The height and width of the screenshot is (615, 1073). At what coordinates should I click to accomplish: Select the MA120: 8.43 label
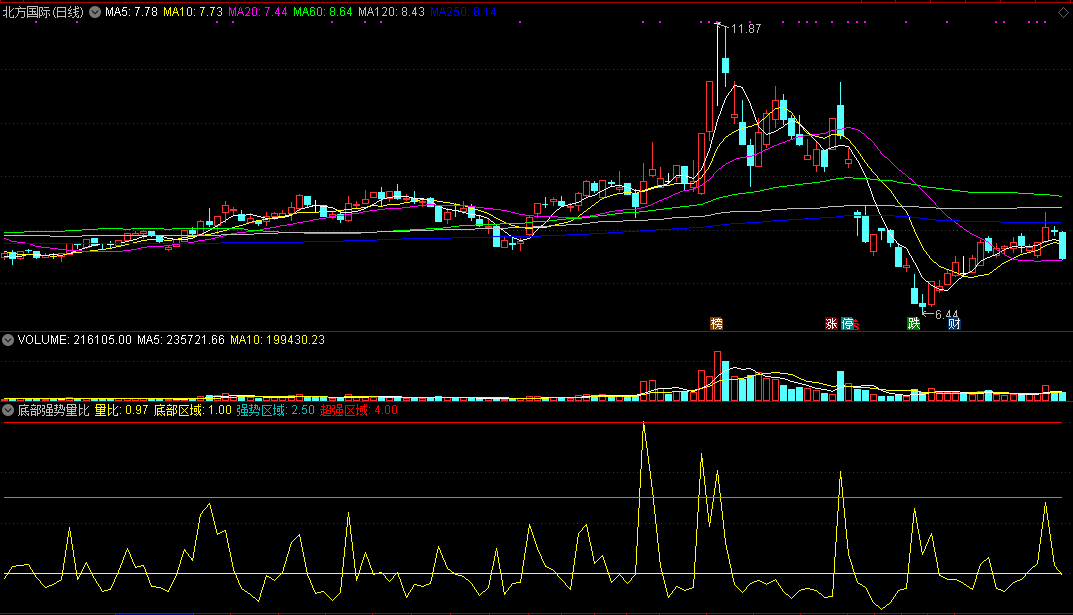click(391, 12)
